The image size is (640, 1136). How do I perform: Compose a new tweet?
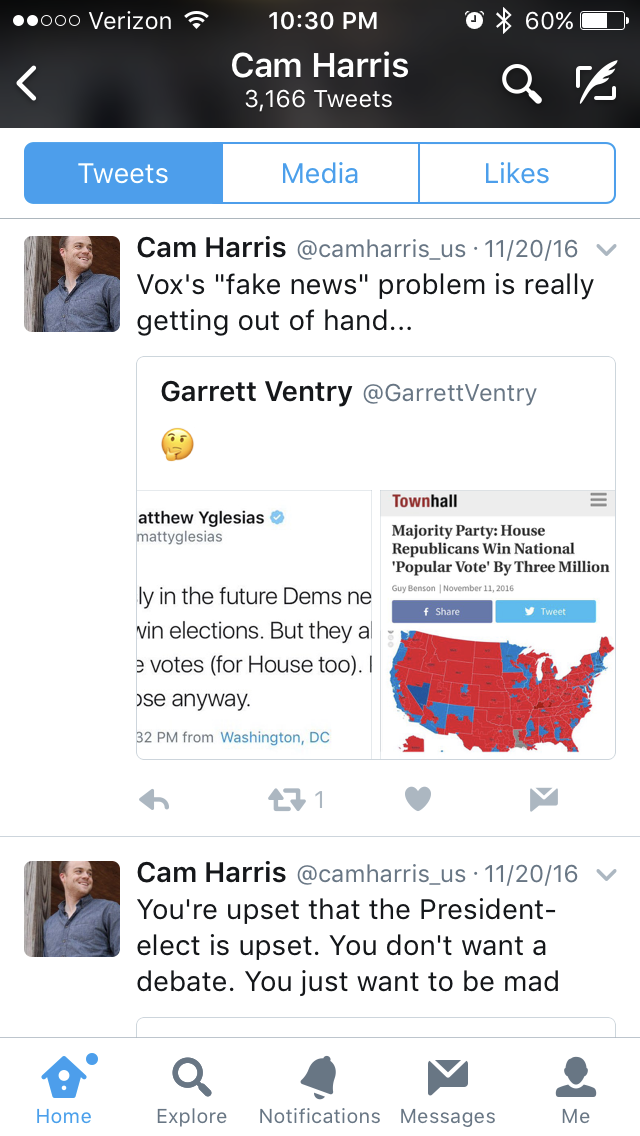(596, 83)
